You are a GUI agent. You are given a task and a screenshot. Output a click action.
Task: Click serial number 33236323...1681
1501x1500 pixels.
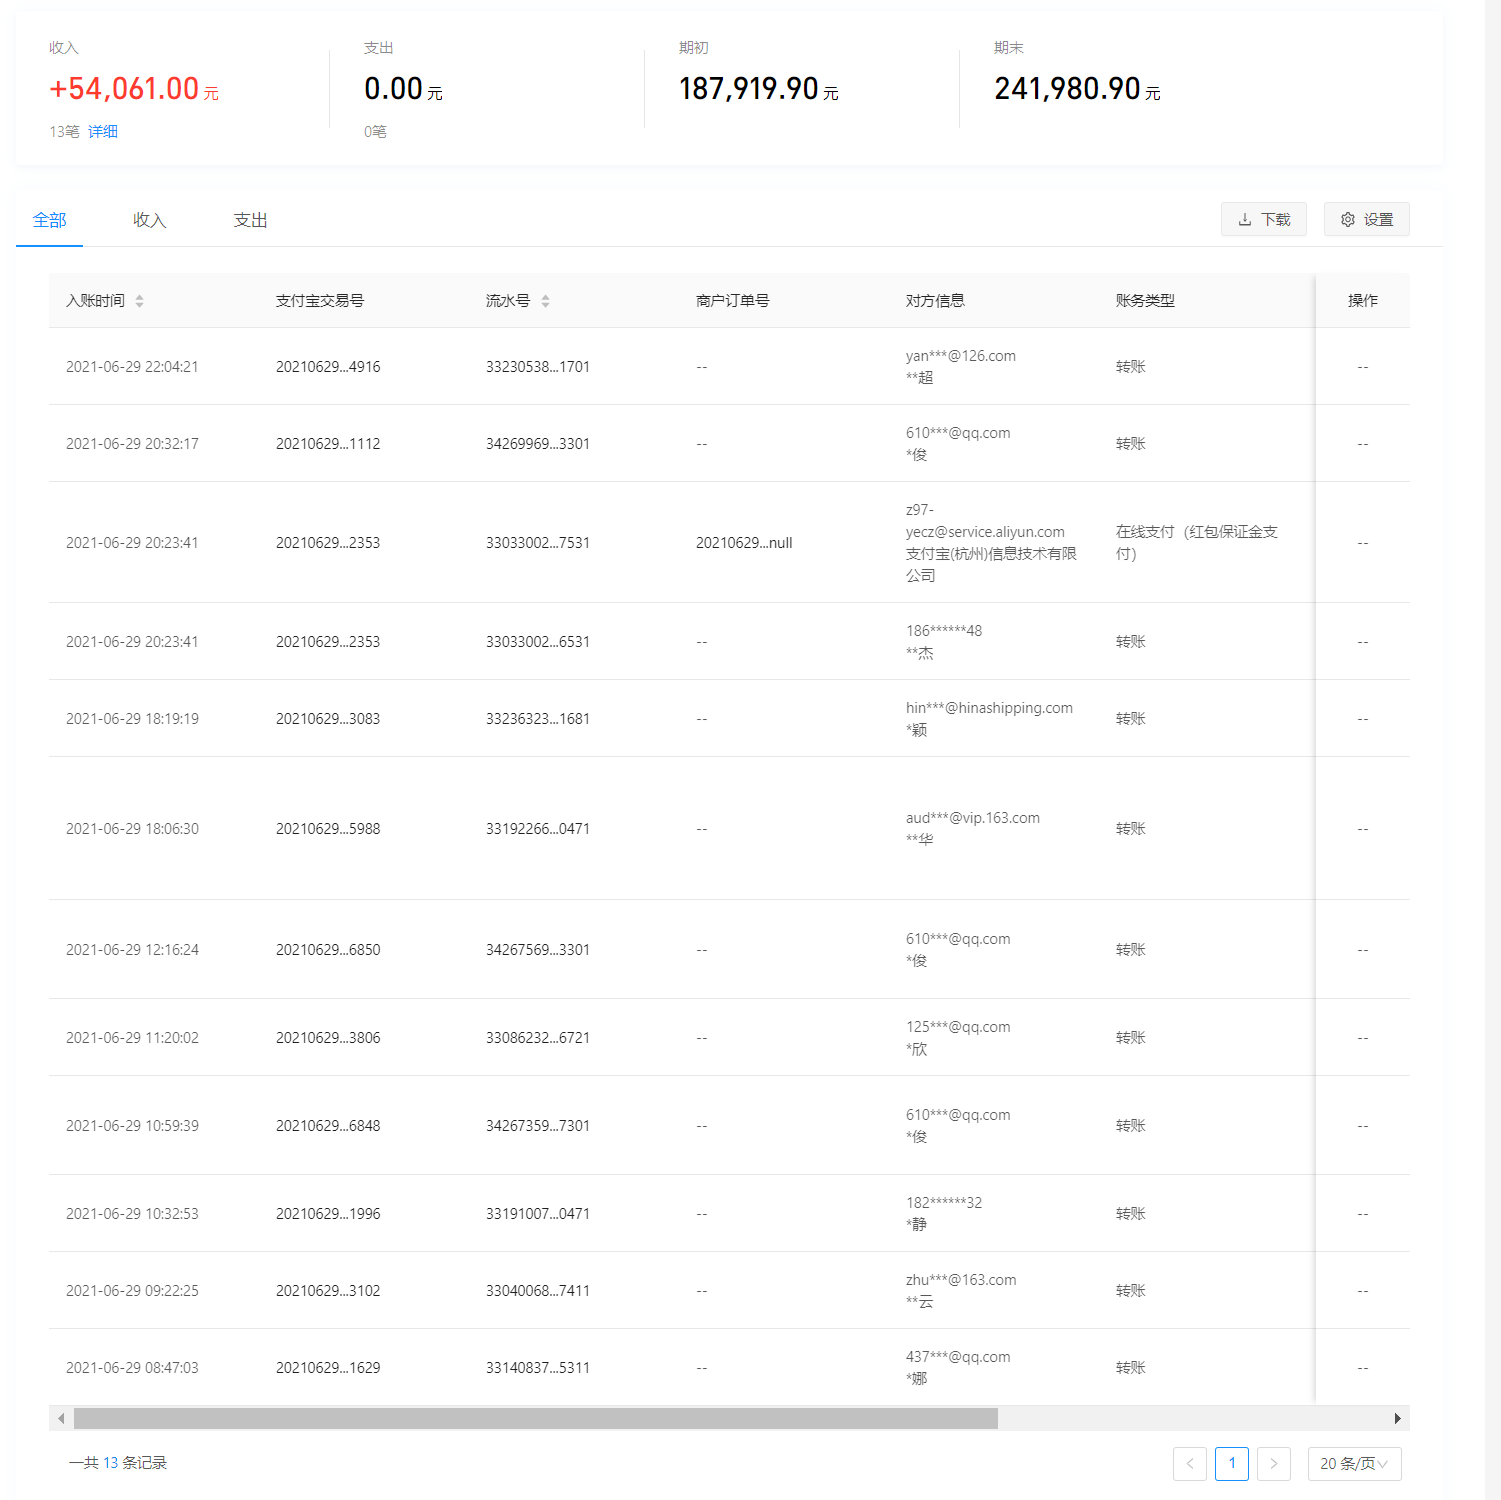click(537, 719)
